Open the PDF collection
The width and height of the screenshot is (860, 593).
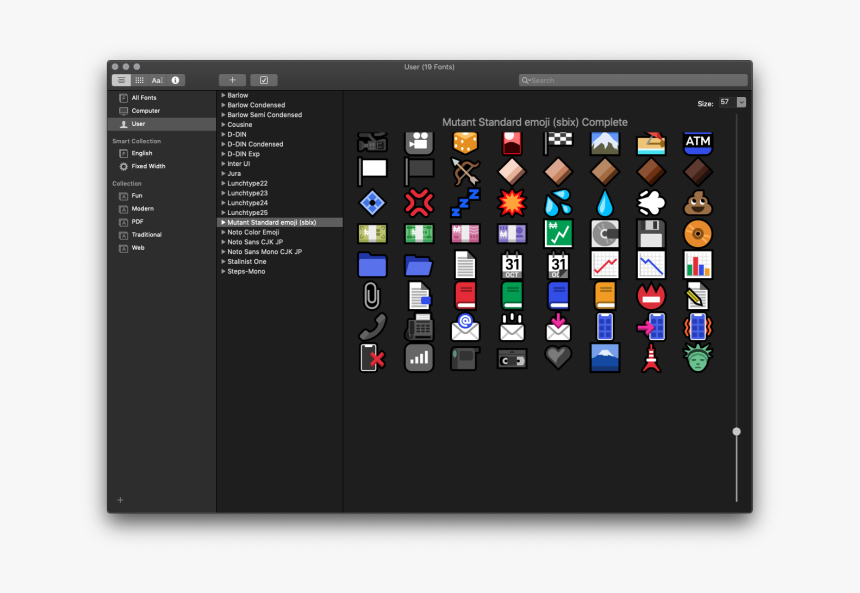(161, 222)
